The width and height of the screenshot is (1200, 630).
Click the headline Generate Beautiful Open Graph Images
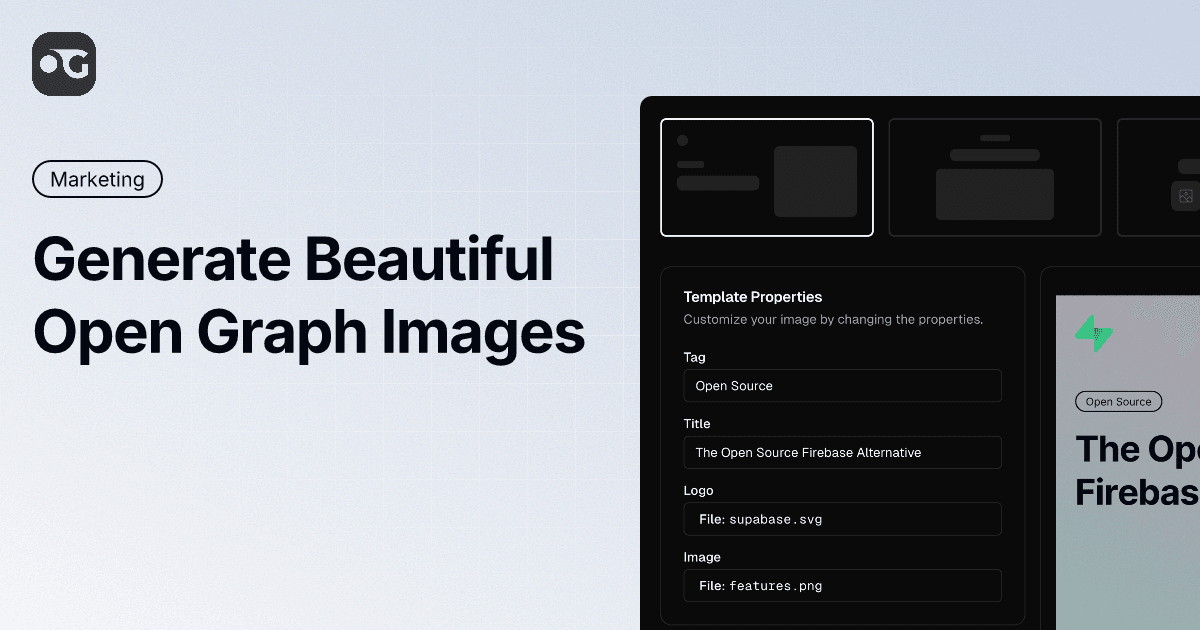[309, 296]
